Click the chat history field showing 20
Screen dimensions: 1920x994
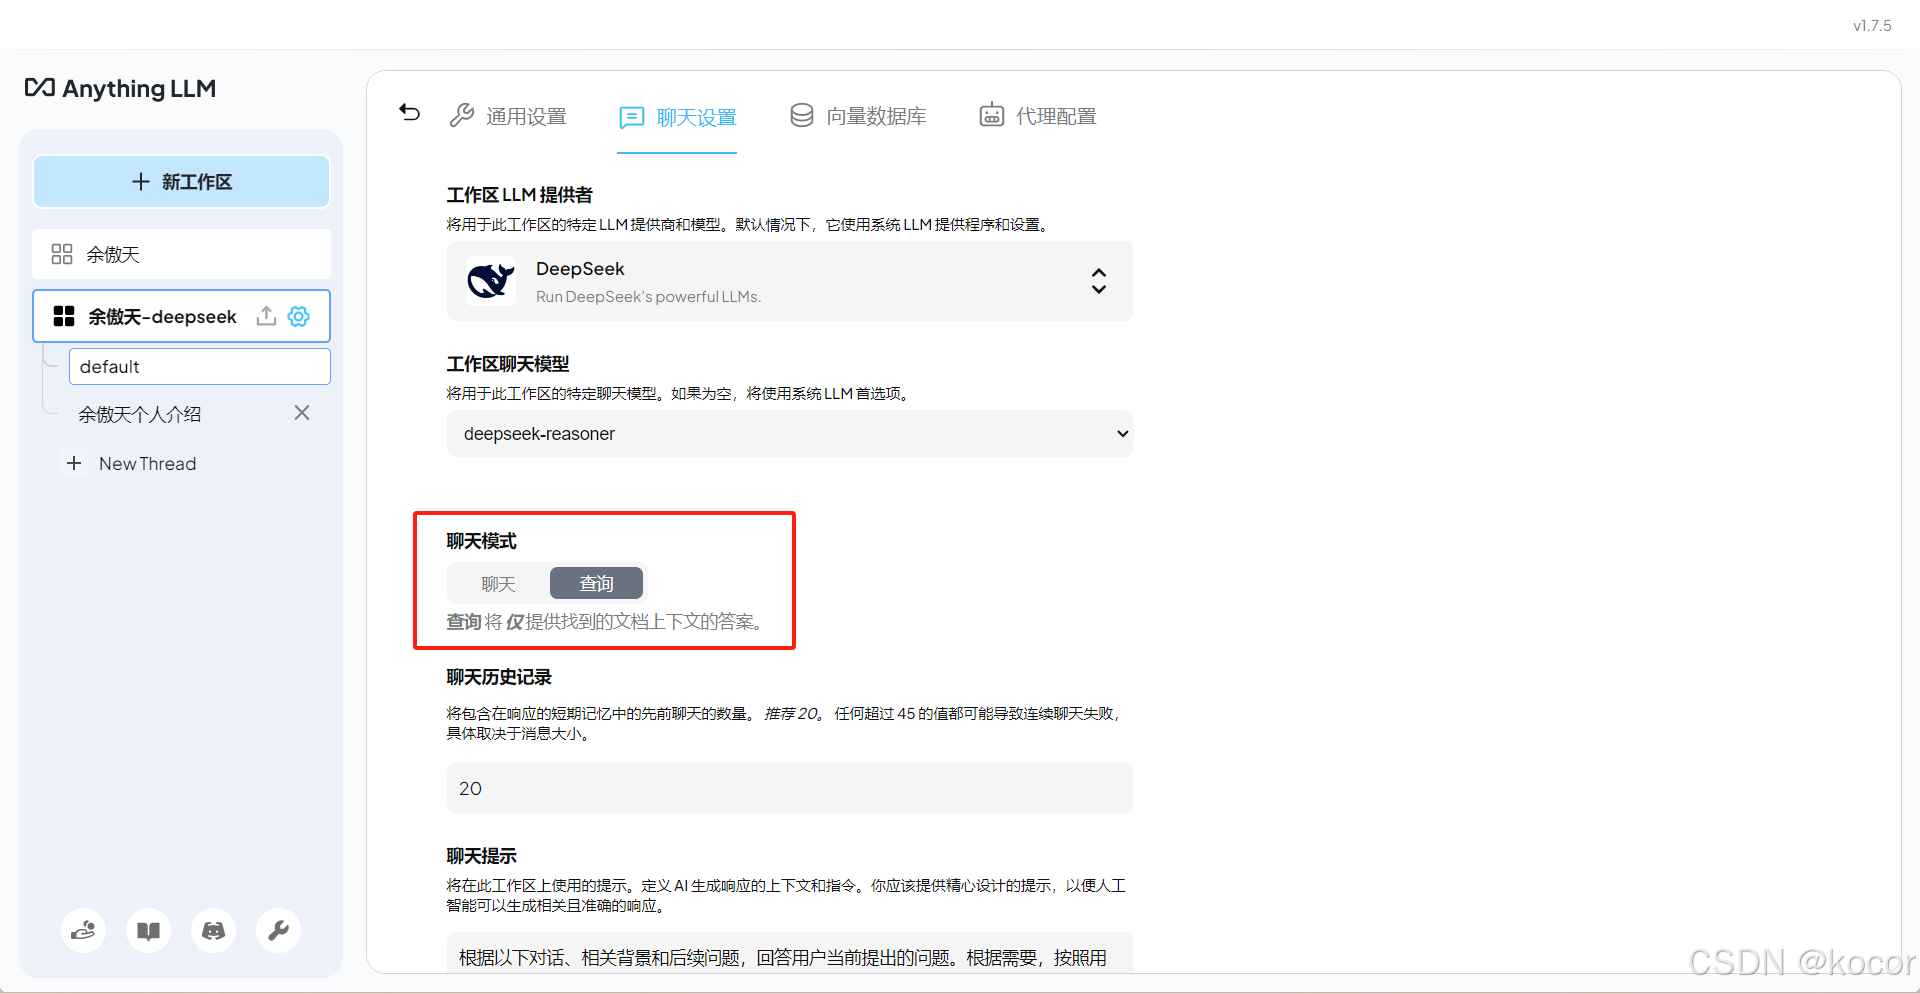(790, 788)
